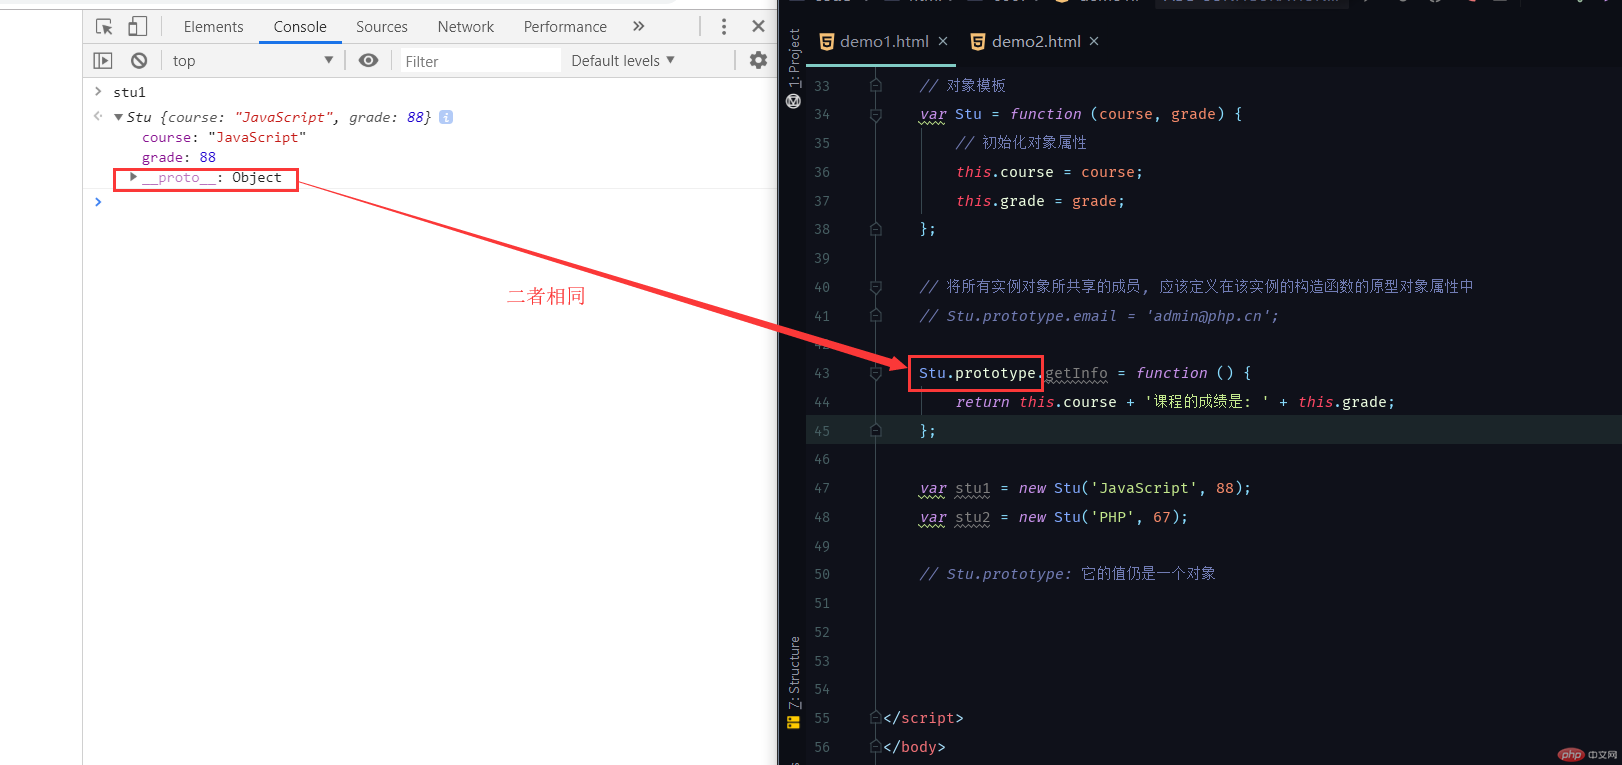Focus the console Filter input field
The width and height of the screenshot is (1622, 765).
(481, 61)
